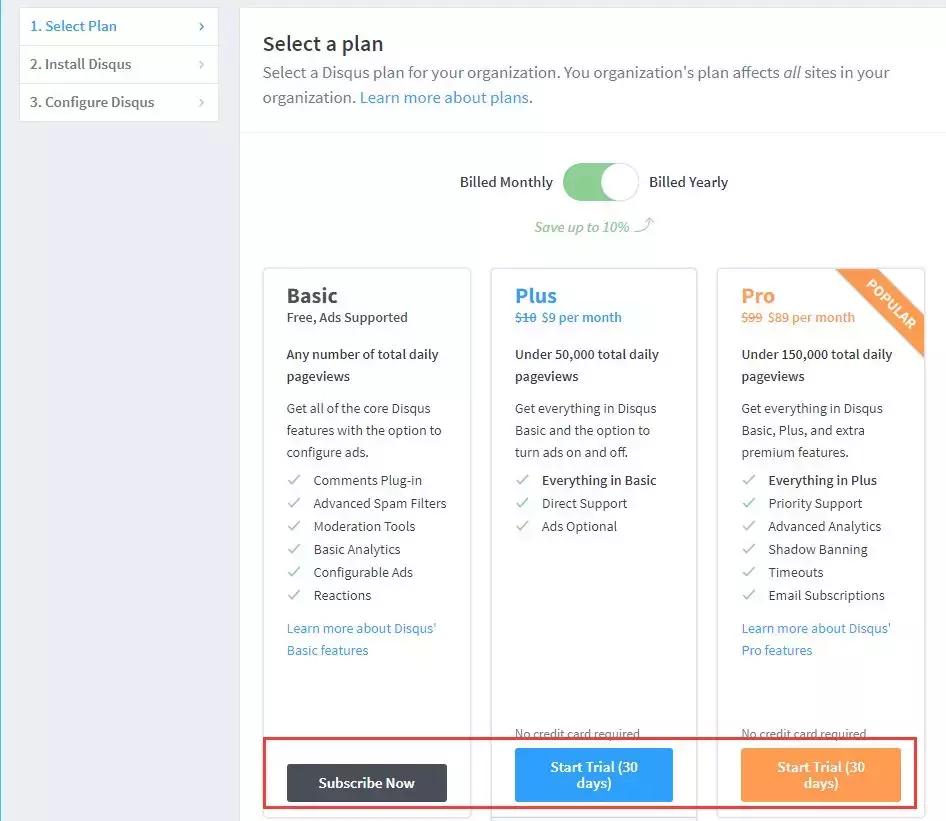Viewport: 946px width, 821px height.
Task: Toggle the Billed Monthly/Yearly switch
Action: 600,182
